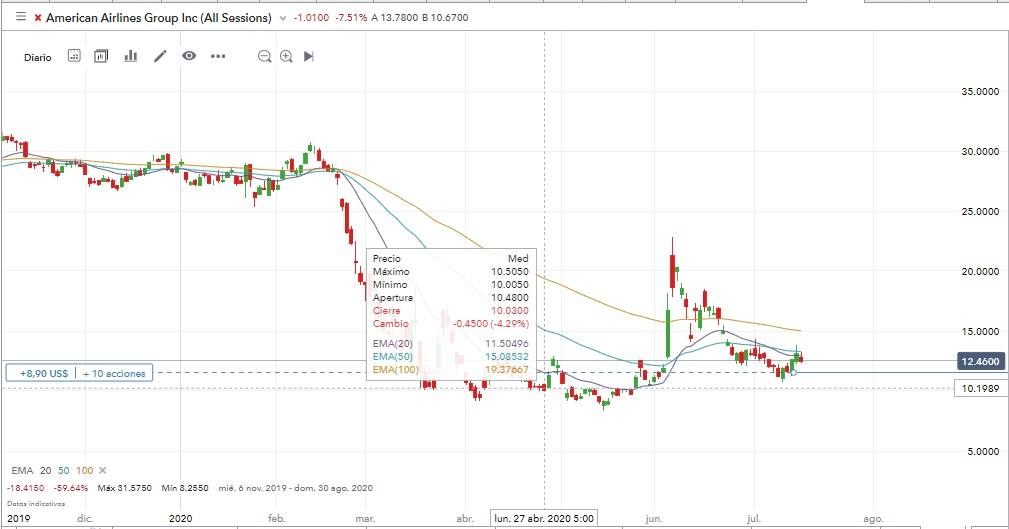
Task: Click the EMA indicator label in legend
Action: [x=22, y=470]
